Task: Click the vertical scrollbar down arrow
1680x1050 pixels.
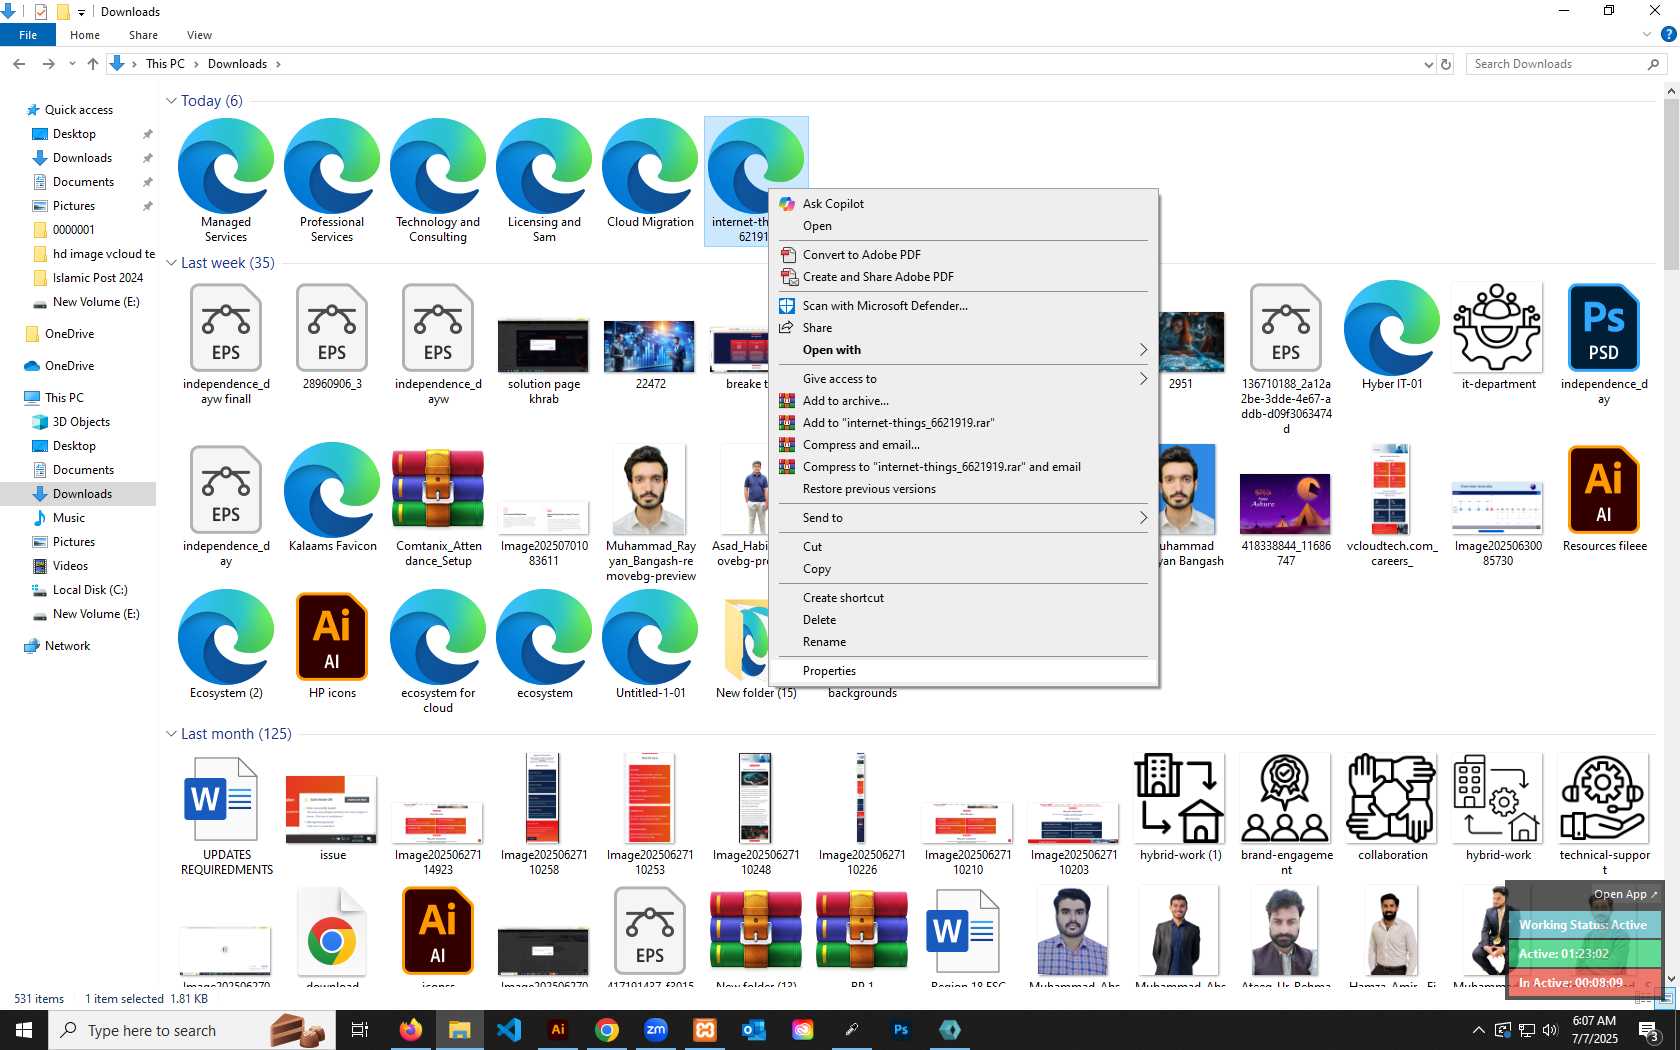Action: [1671, 979]
